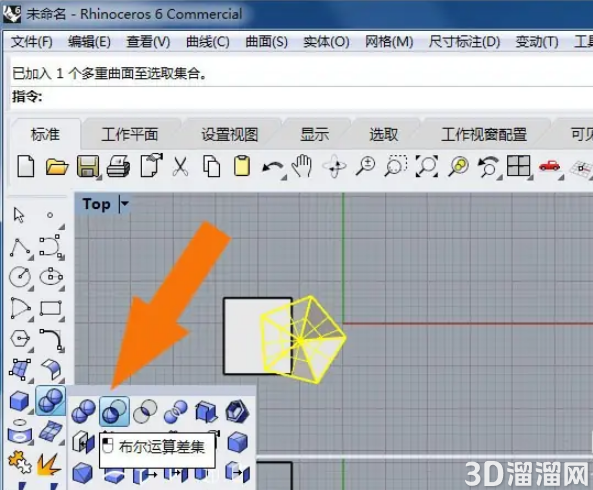Select the Circle tool
The height and width of the screenshot is (490, 593).
click(x=20, y=277)
